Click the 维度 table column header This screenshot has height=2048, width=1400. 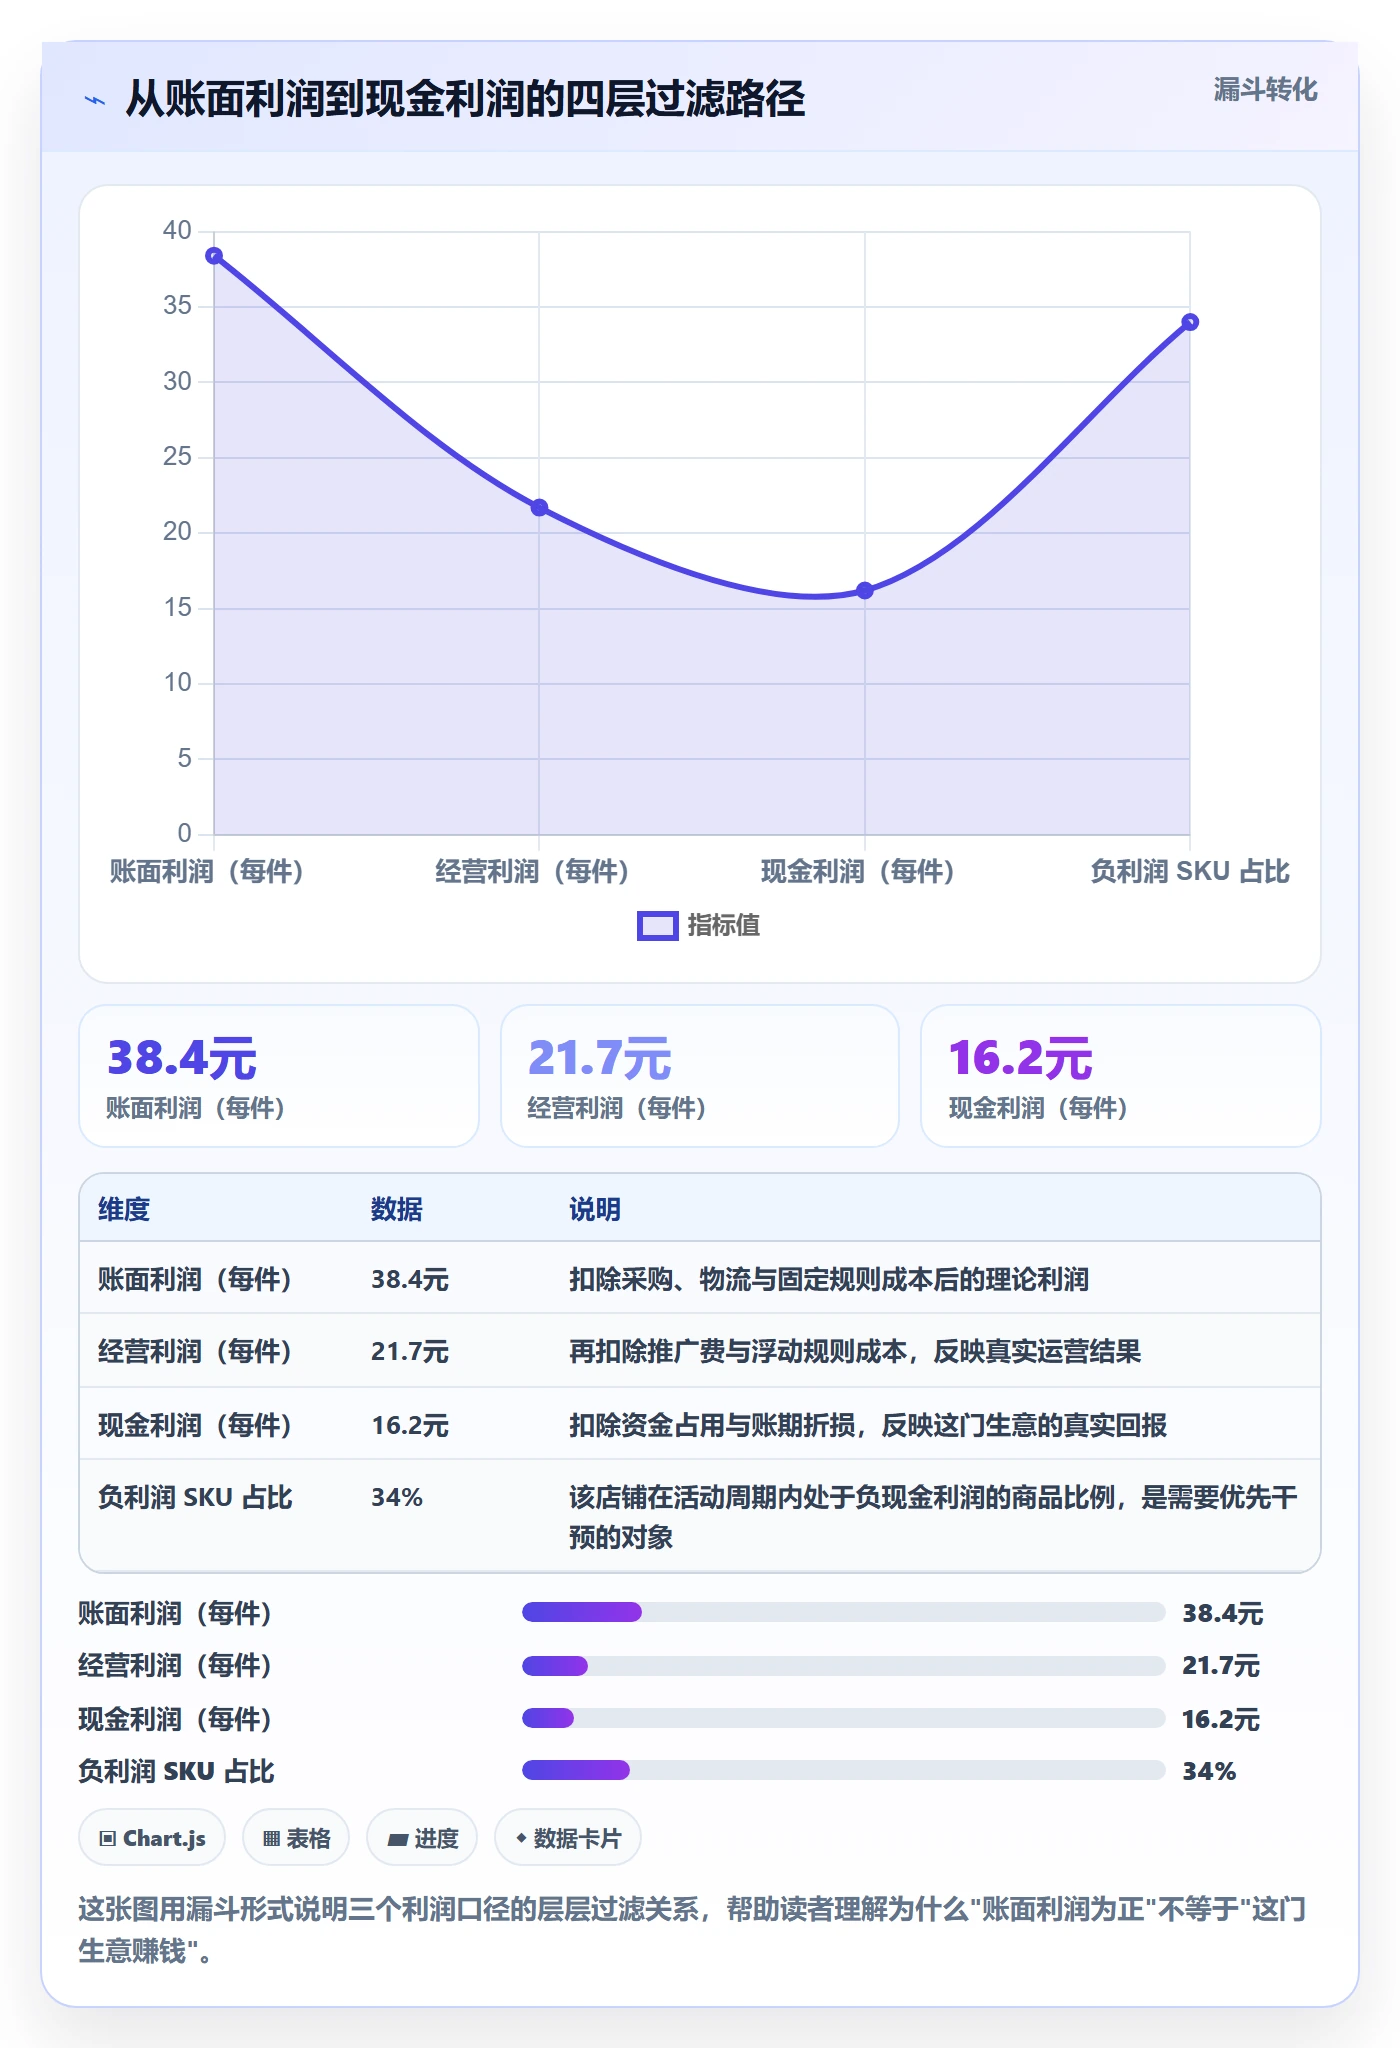click(124, 1209)
